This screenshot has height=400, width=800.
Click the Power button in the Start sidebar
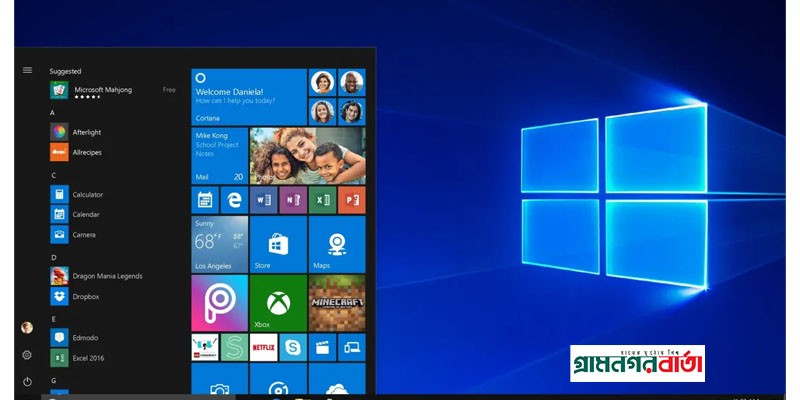(27, 381)
